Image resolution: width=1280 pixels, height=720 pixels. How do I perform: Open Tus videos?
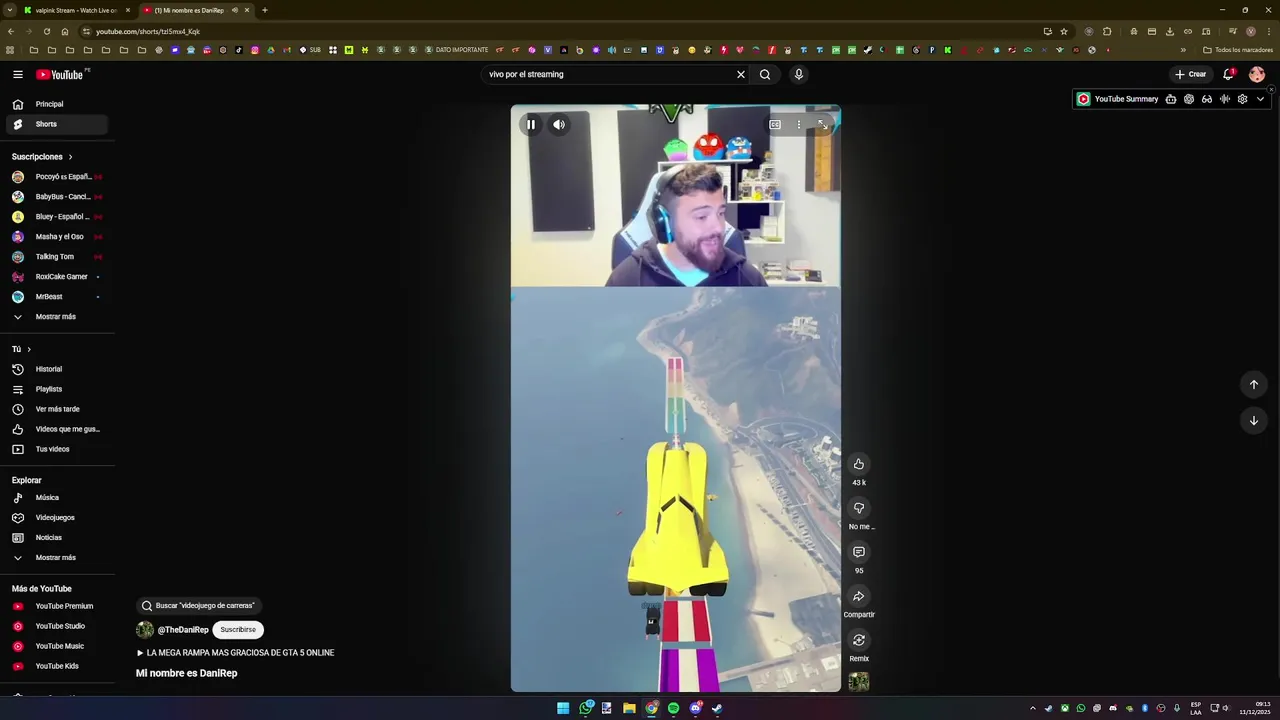[55, 449]
